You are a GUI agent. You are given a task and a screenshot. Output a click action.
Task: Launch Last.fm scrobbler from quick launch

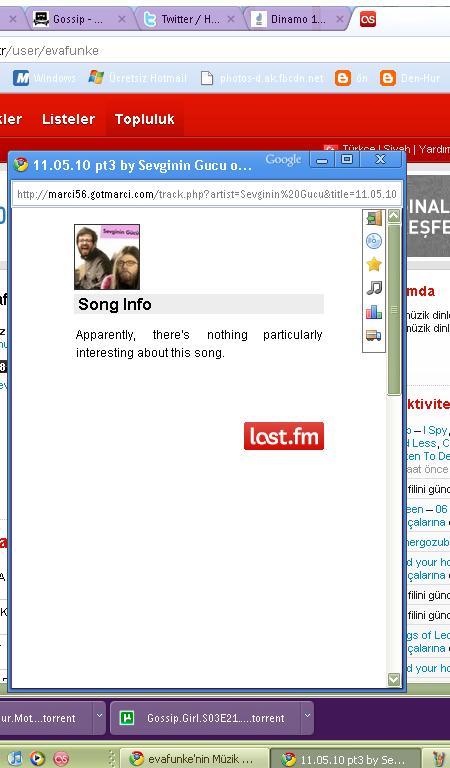point(61,758)
